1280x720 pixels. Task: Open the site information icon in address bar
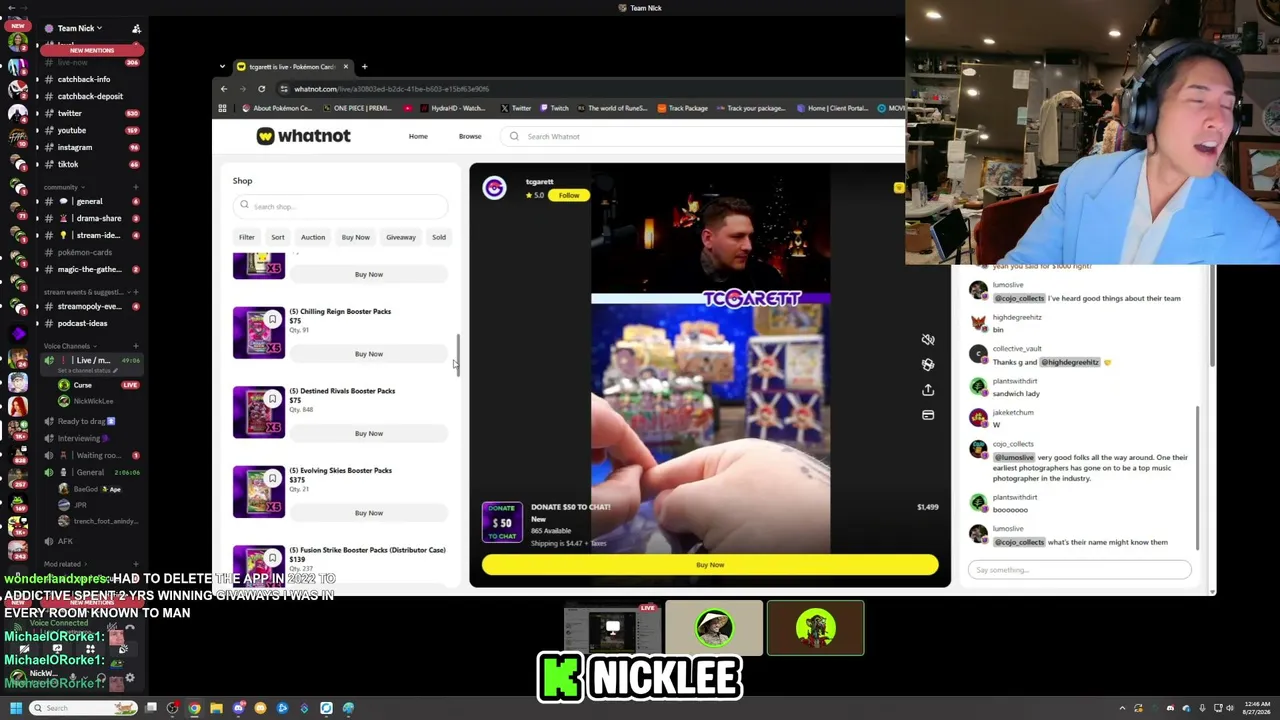284,89
